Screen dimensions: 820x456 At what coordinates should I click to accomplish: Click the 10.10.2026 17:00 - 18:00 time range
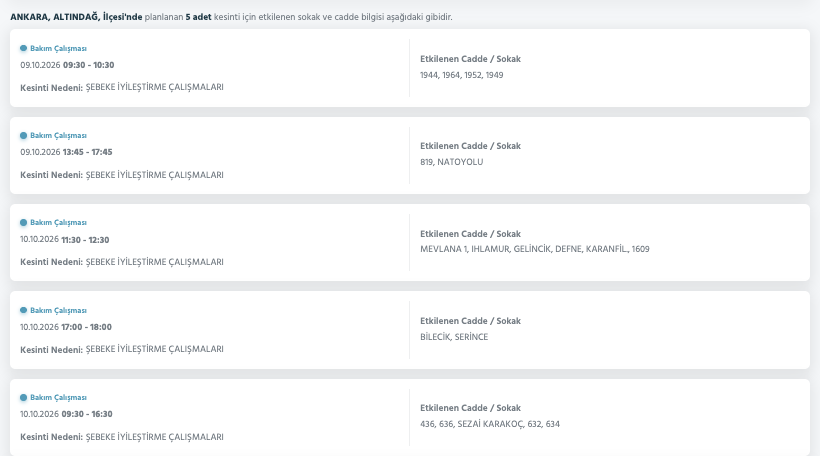(x=66, y=327)
